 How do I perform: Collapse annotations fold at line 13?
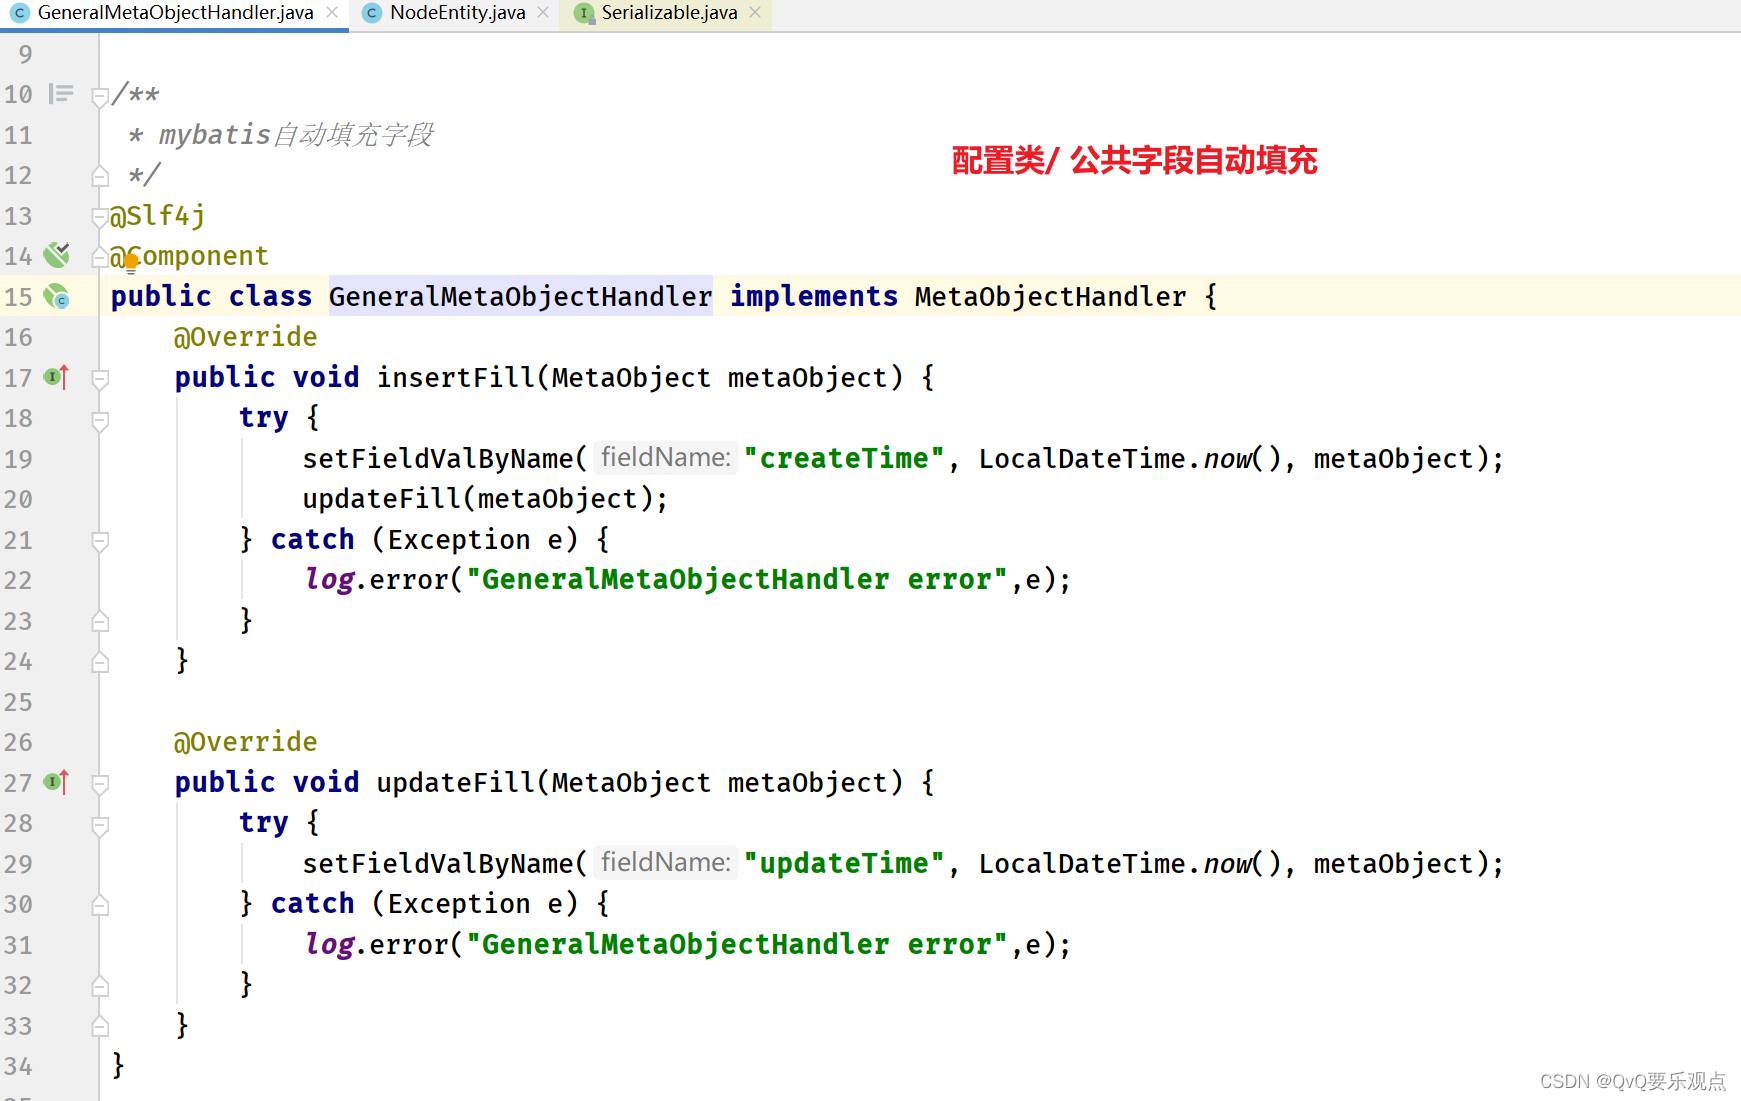click(x=100, y=216)
